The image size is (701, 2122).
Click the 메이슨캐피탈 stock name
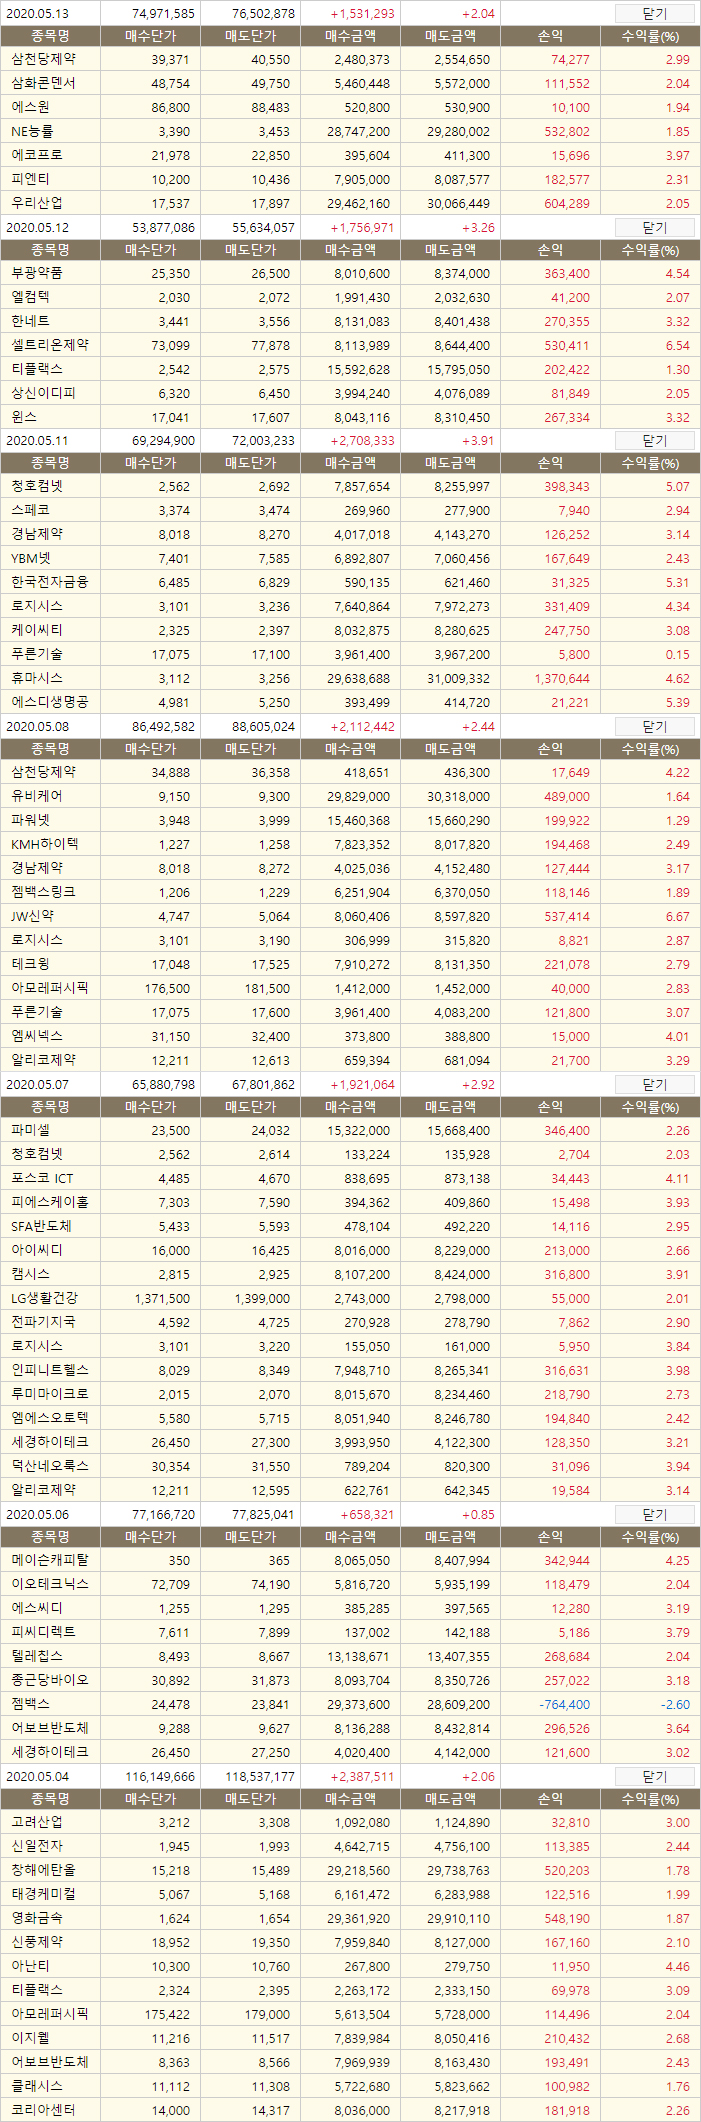(x=50, y=1559)
